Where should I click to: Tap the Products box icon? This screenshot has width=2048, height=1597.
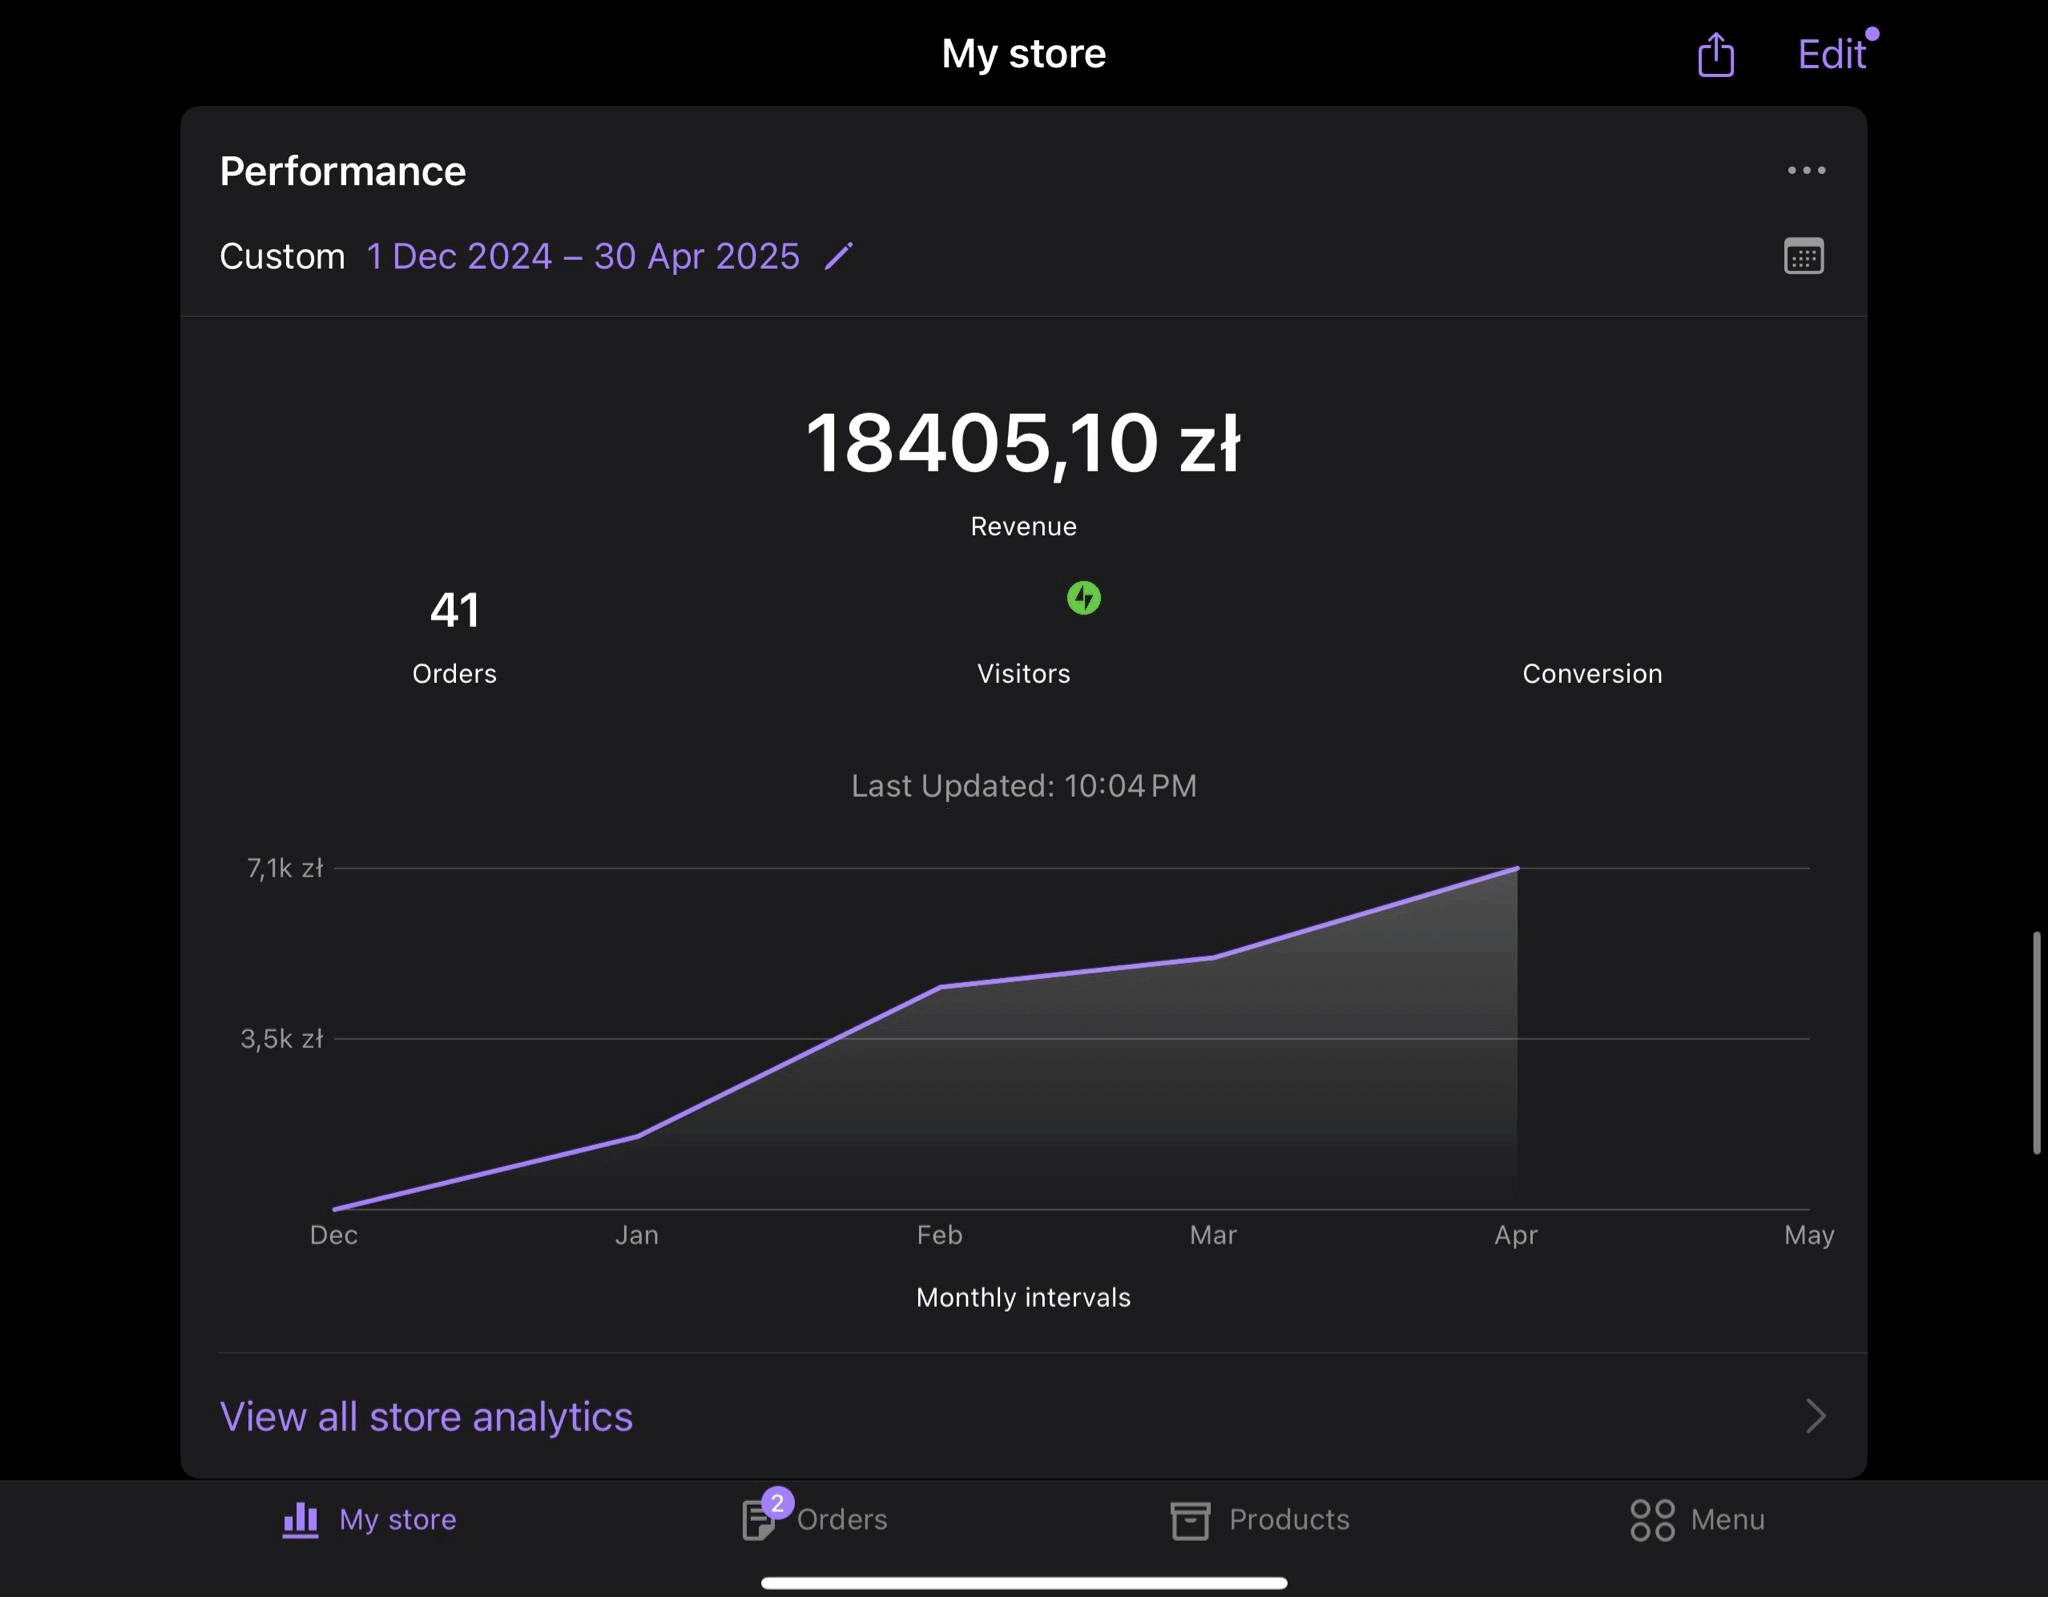click(x=1190, y=1520)
